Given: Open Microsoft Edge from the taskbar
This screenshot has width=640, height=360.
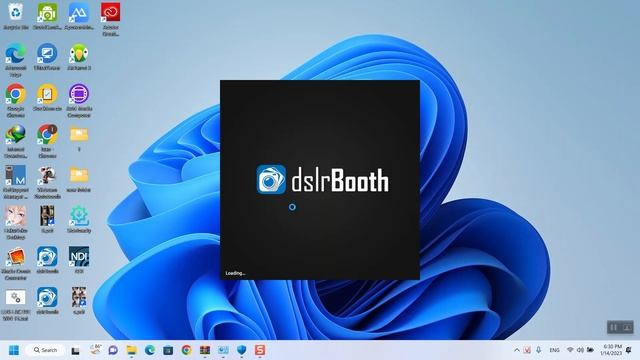Looking at the screenshot, I should click(x=150, y=350).
